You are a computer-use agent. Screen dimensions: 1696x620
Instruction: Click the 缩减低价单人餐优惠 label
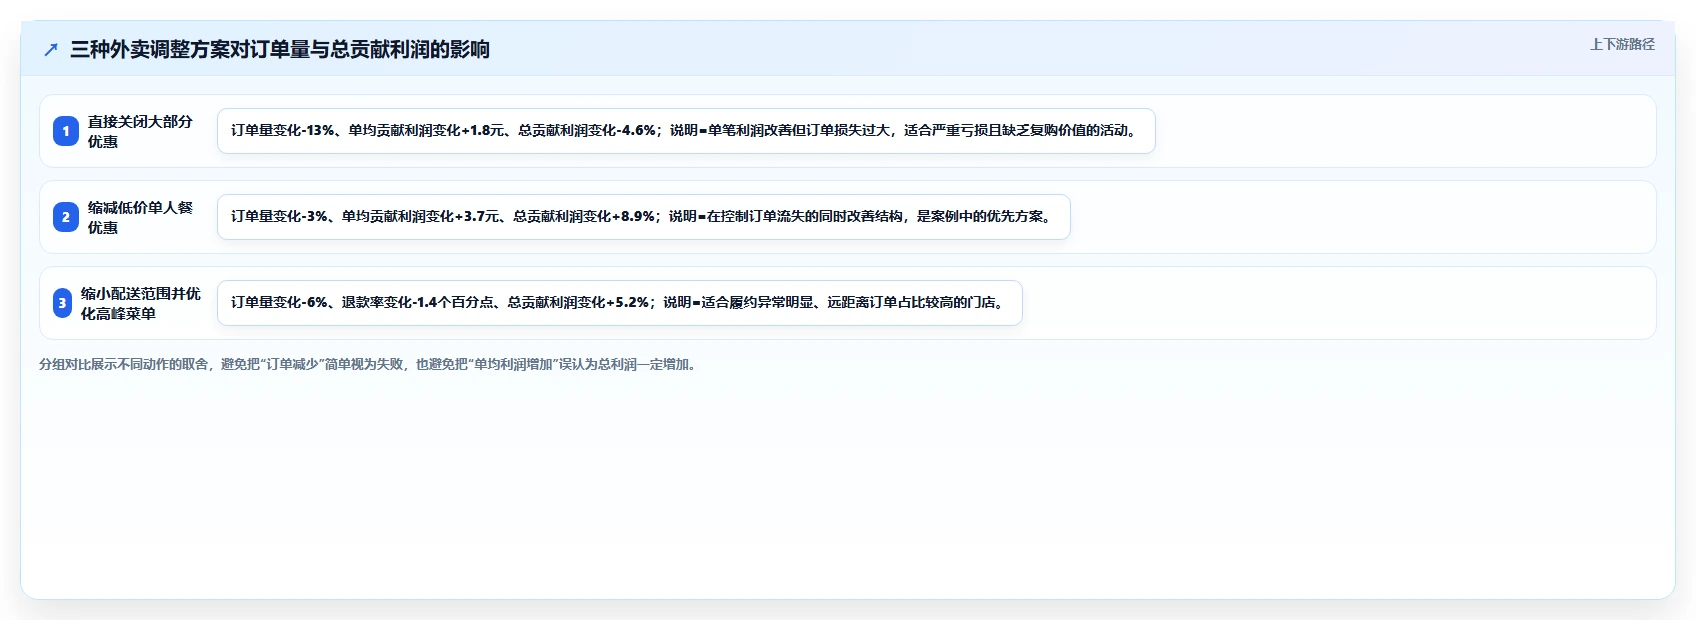click(140, 217)
